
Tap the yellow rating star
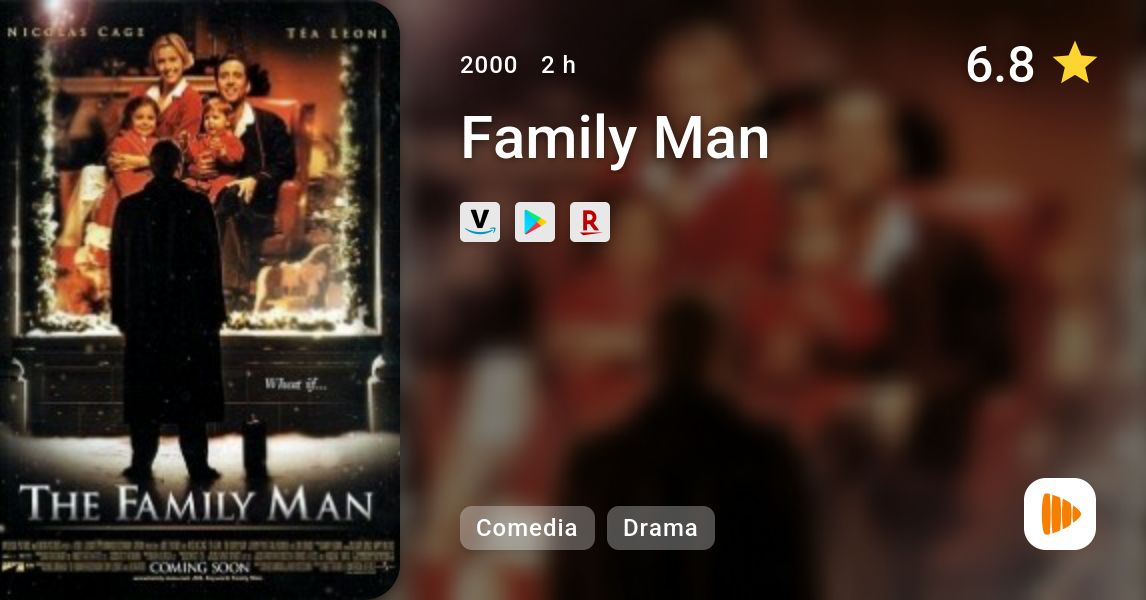[x=1074, y=63]
